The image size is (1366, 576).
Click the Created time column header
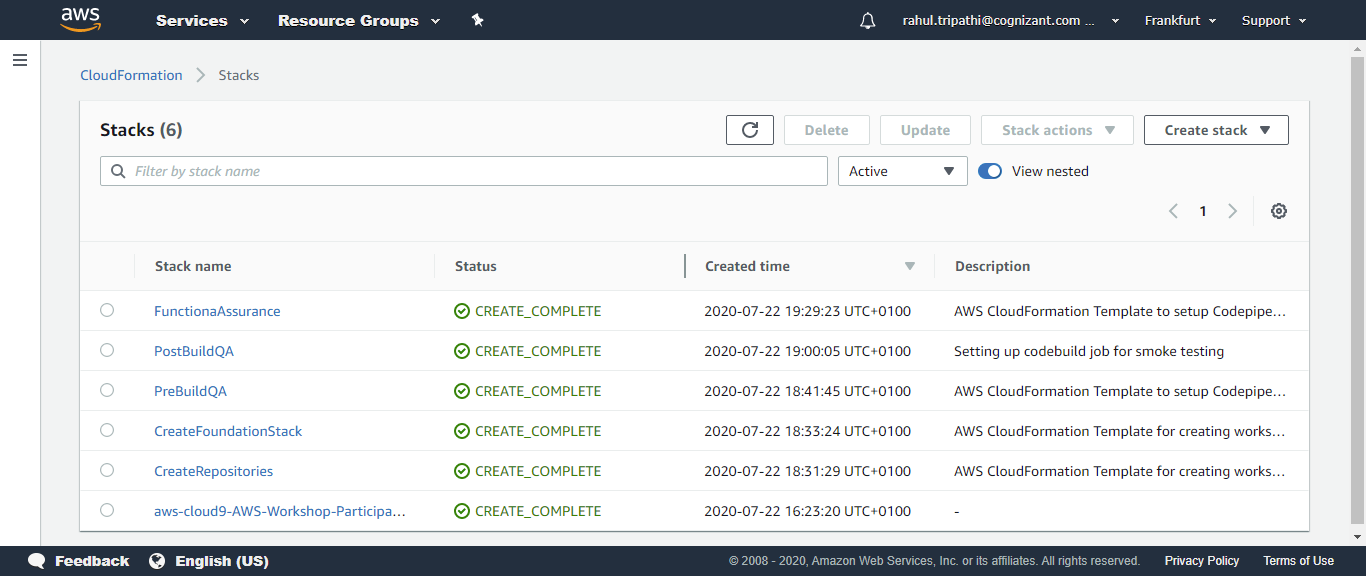pyautogui.click(x=747, y=266)
